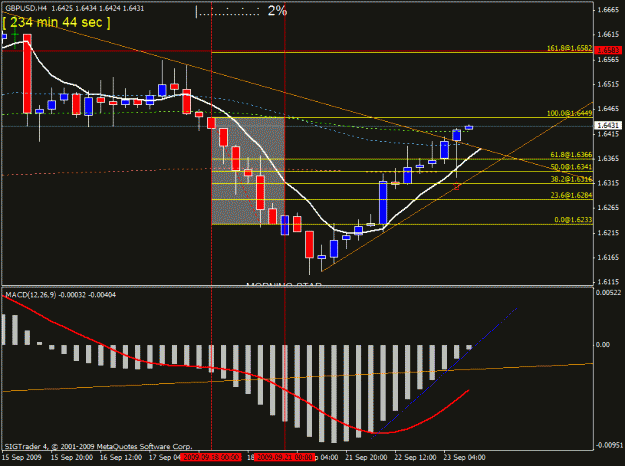Click the 1.6265 price axis value

coord(608,208)
